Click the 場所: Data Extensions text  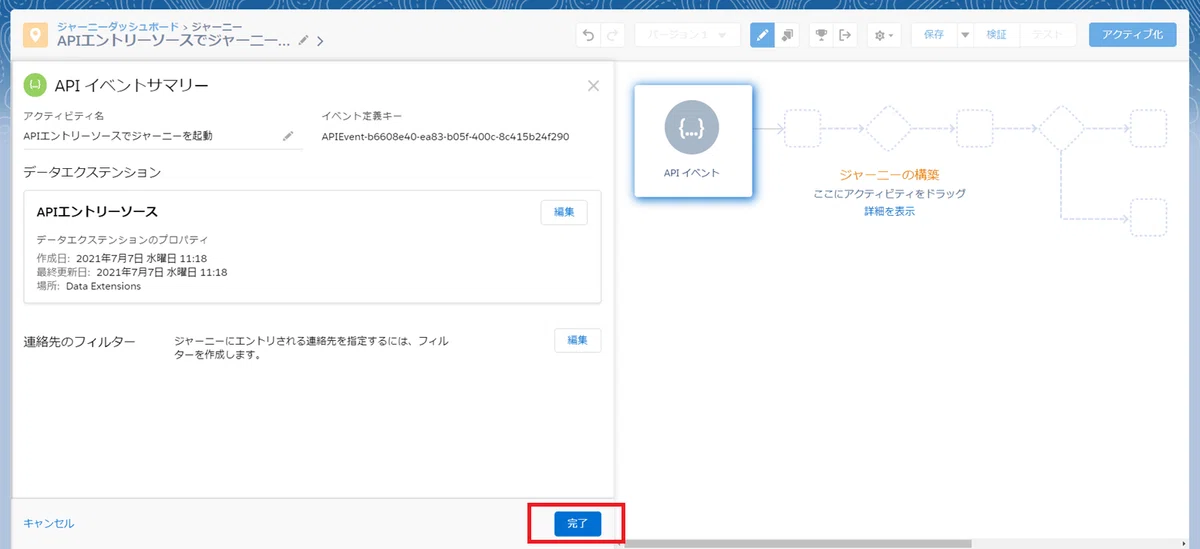point(89,286)
